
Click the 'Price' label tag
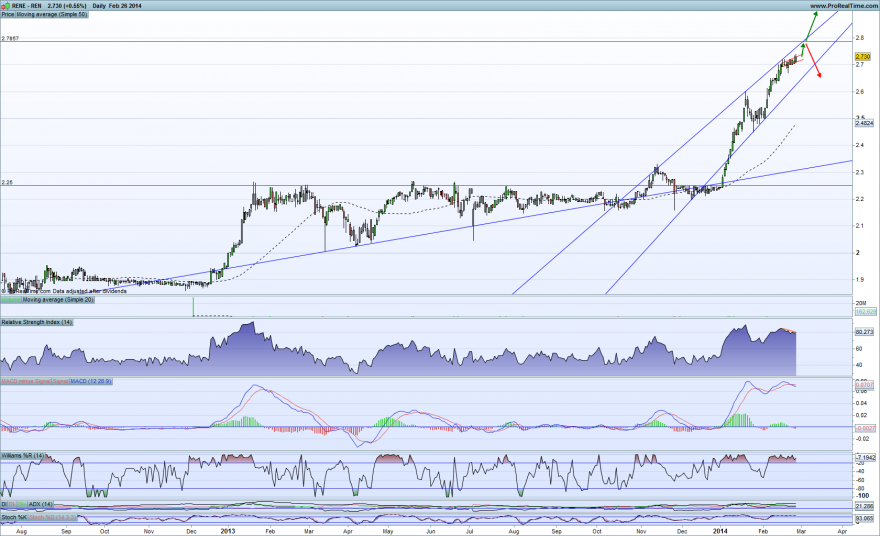click(8, 14)
